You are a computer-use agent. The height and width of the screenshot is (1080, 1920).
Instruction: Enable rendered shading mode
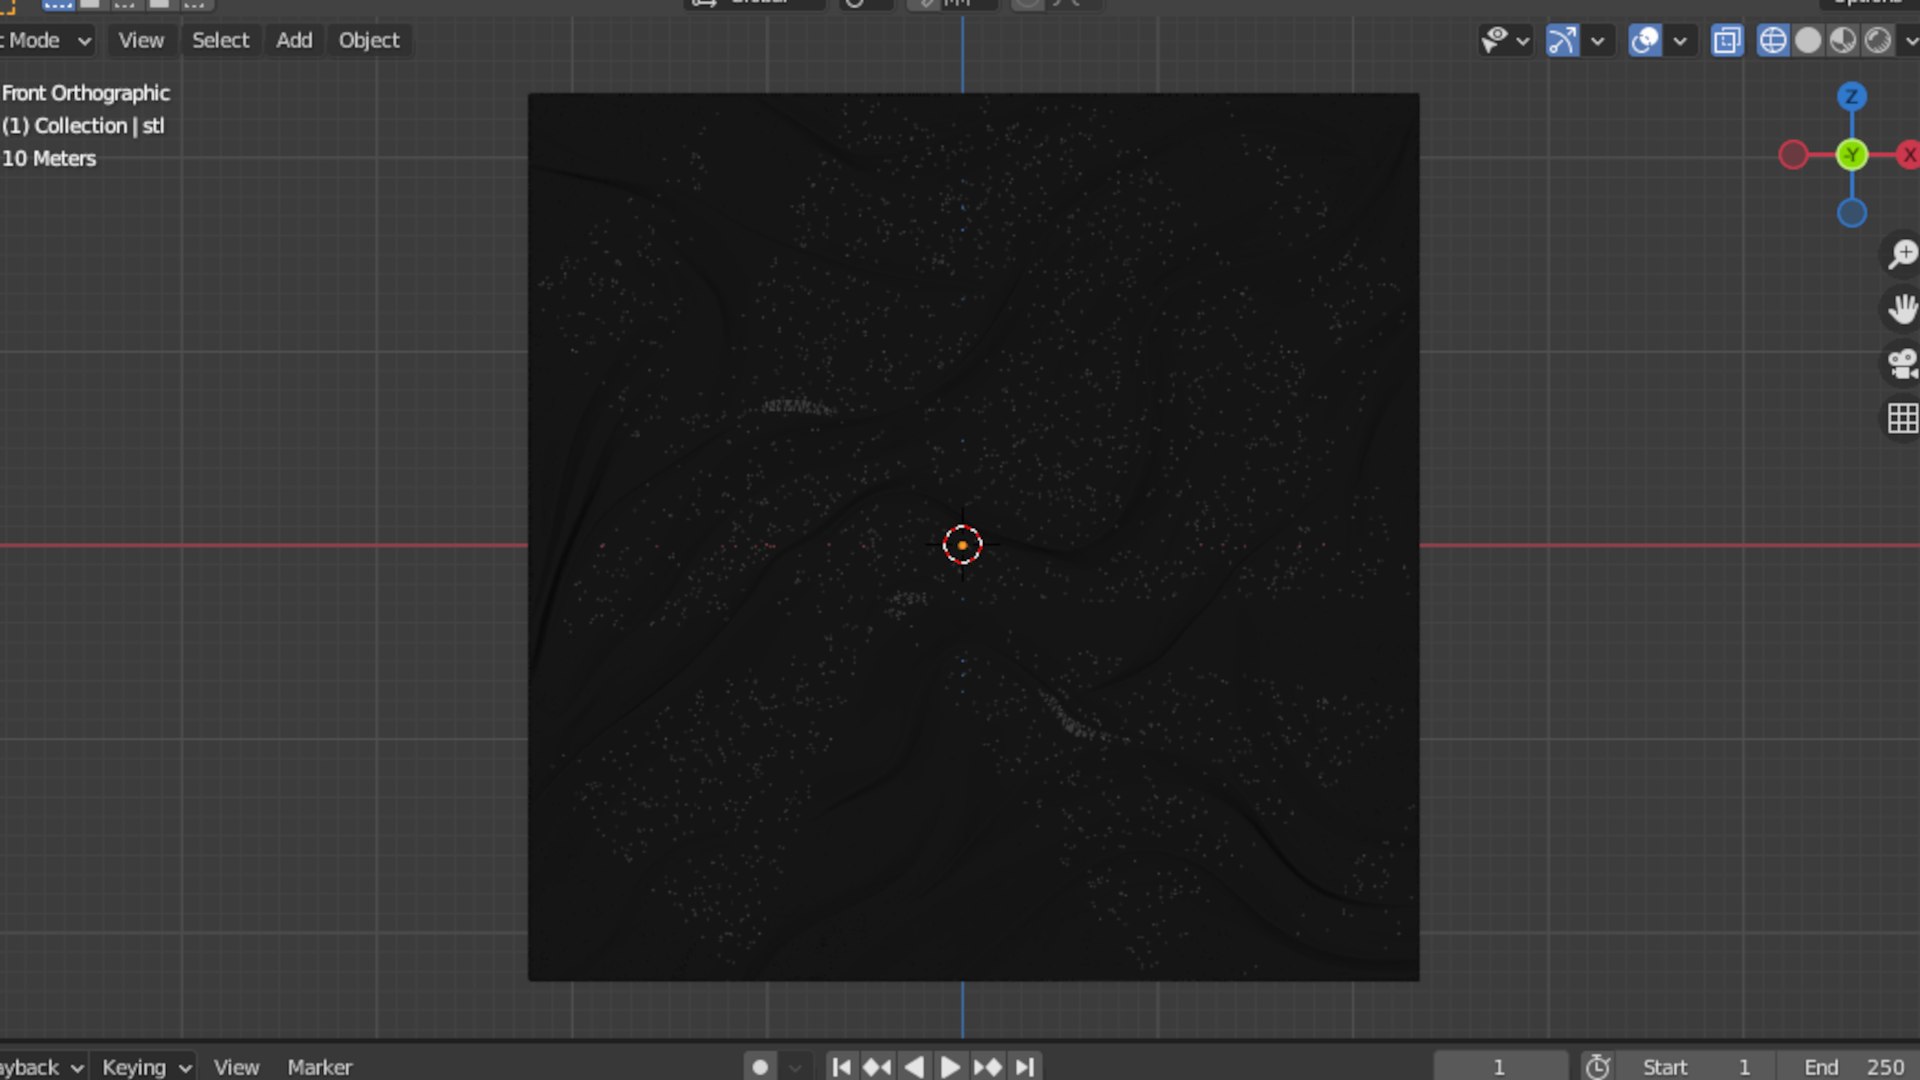point(1878,41)
